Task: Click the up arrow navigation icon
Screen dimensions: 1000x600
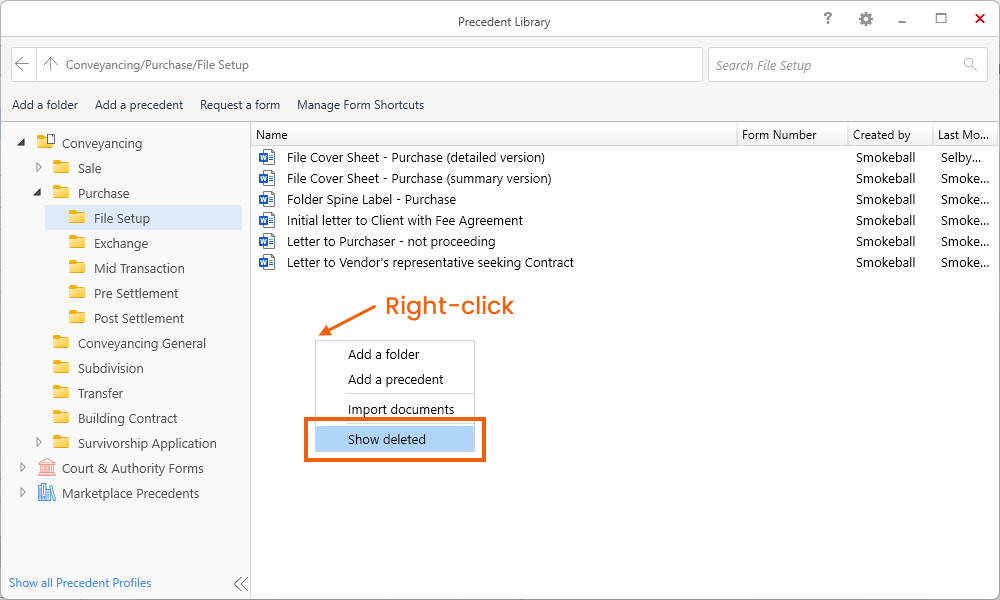Action: pyautogui.click(x=51, y=65)
